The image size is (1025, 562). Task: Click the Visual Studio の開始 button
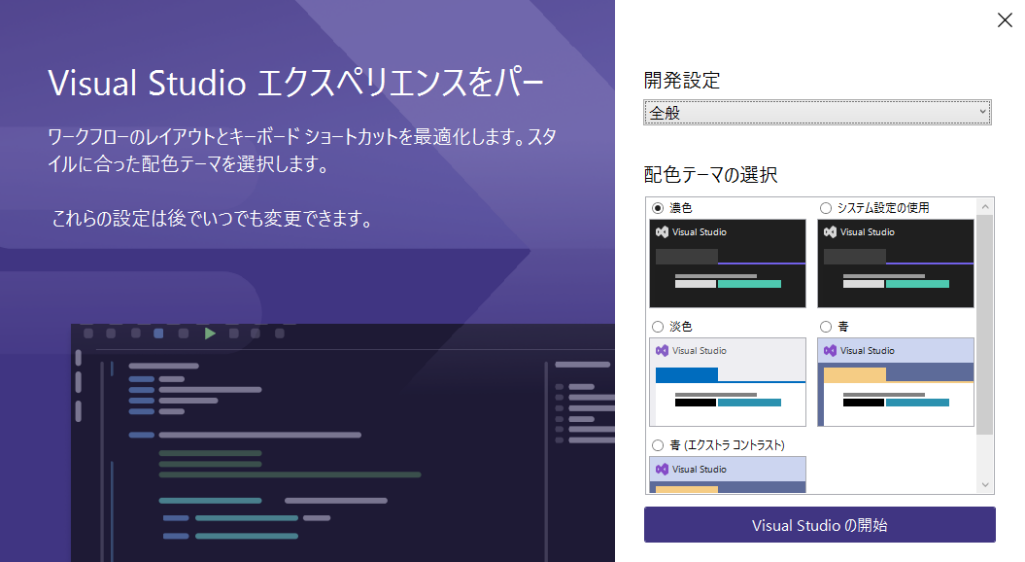tap(820, 525)
